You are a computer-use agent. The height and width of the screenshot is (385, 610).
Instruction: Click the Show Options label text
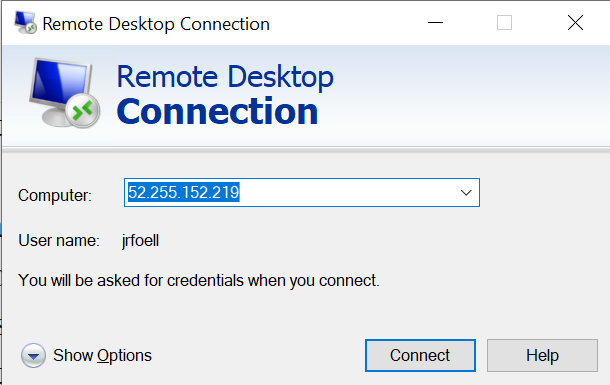click(x=102, y=355)
